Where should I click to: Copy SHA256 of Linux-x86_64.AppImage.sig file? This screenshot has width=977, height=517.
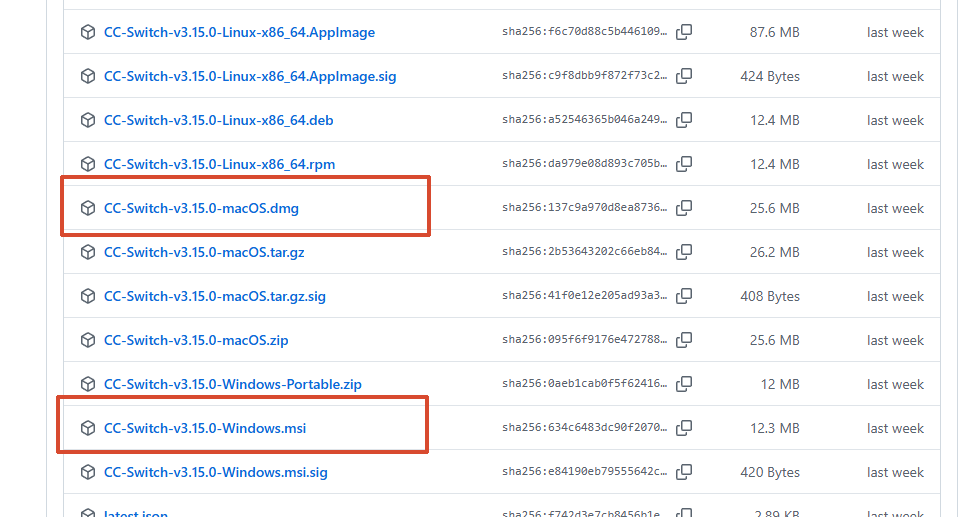684,76
